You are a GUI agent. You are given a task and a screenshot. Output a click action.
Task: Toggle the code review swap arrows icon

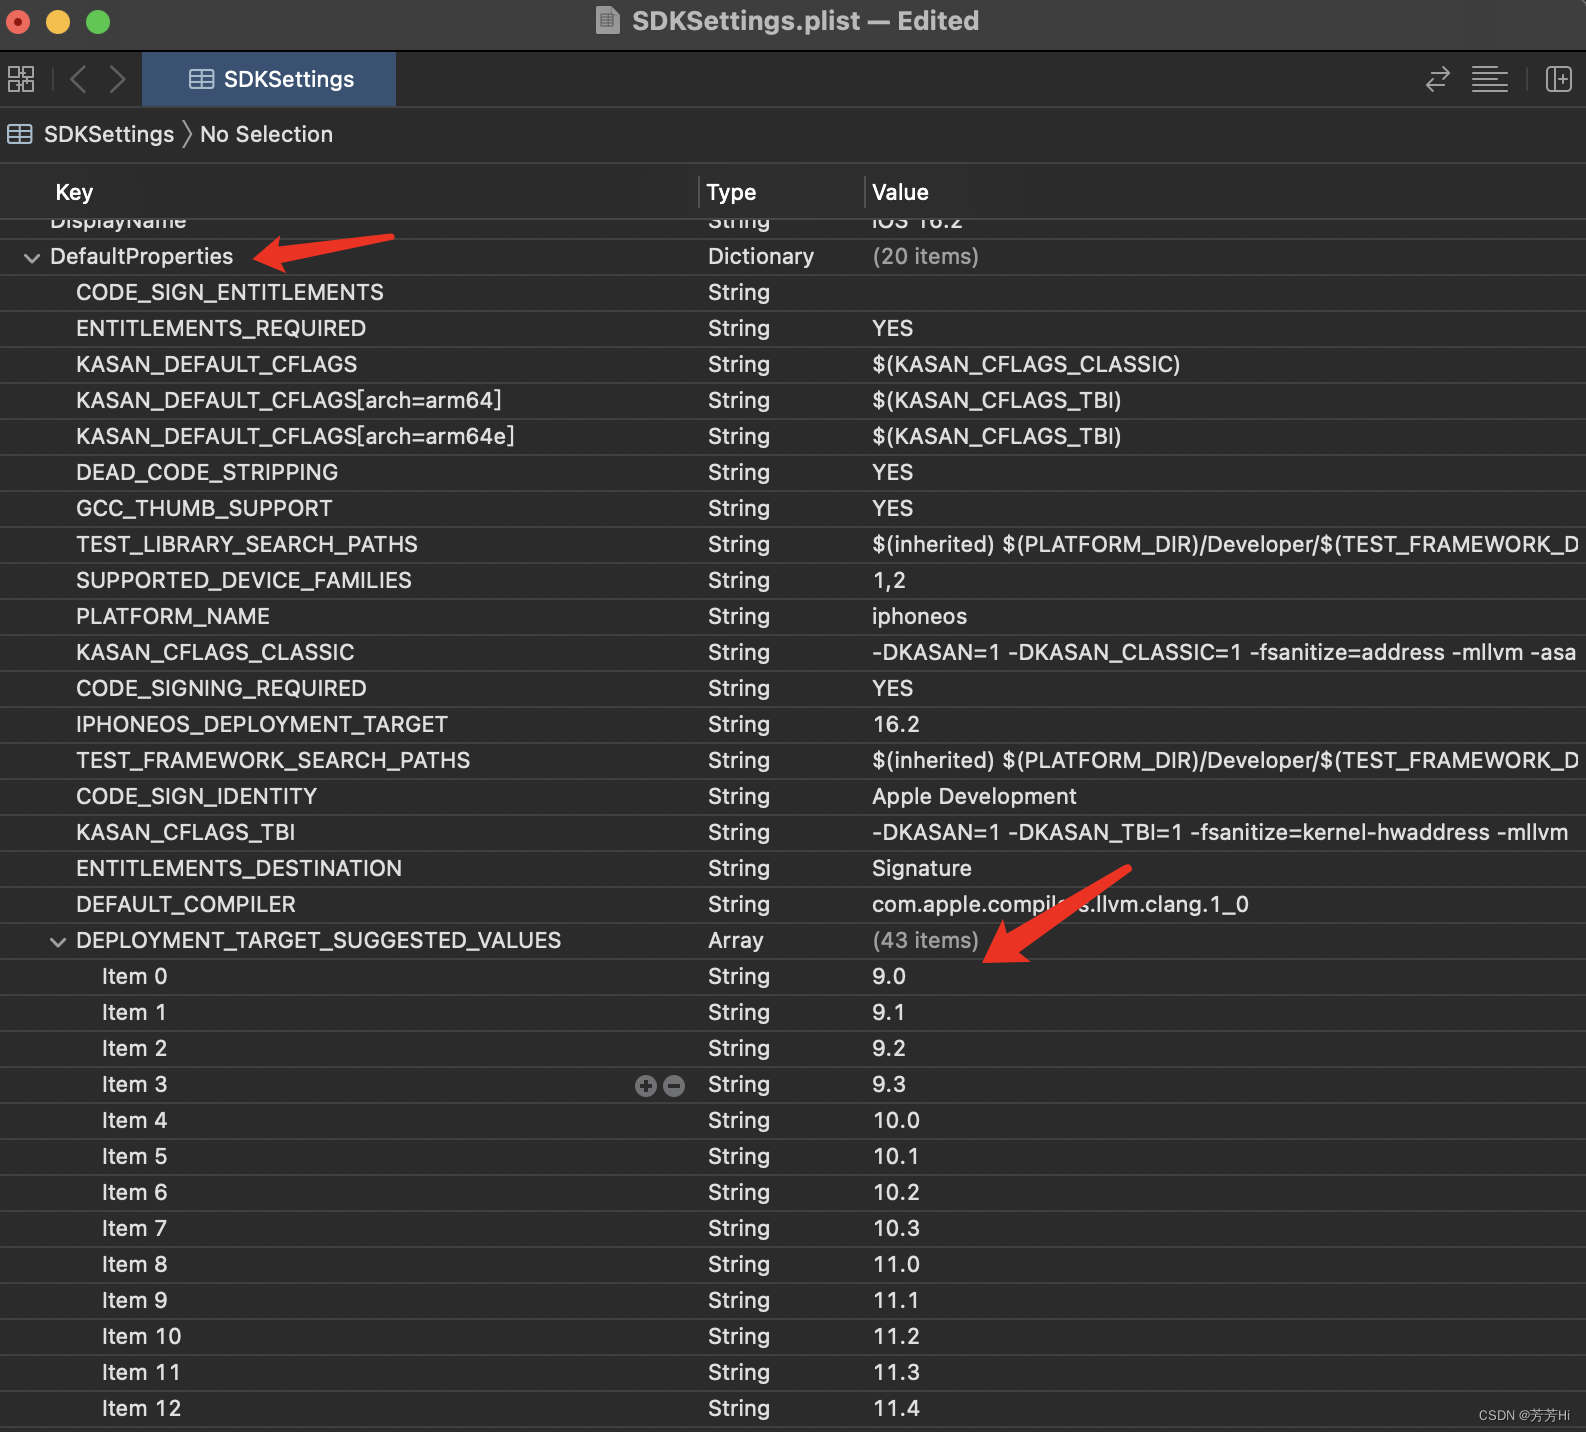(x=1437, y=79)
